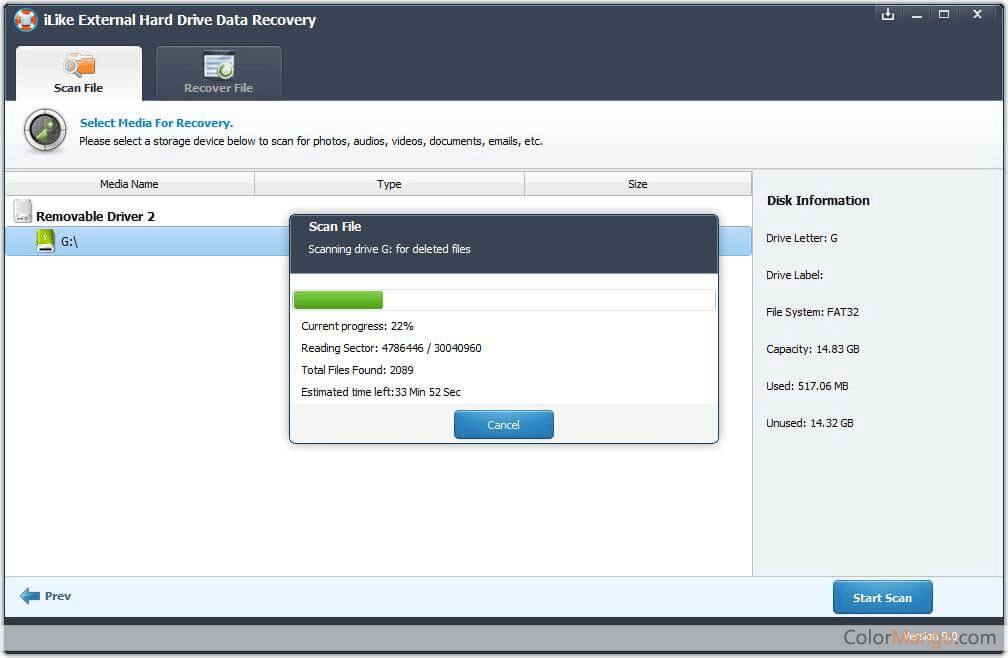
Task: Click the 'Current progress: 22%' text
Action: 357,326
